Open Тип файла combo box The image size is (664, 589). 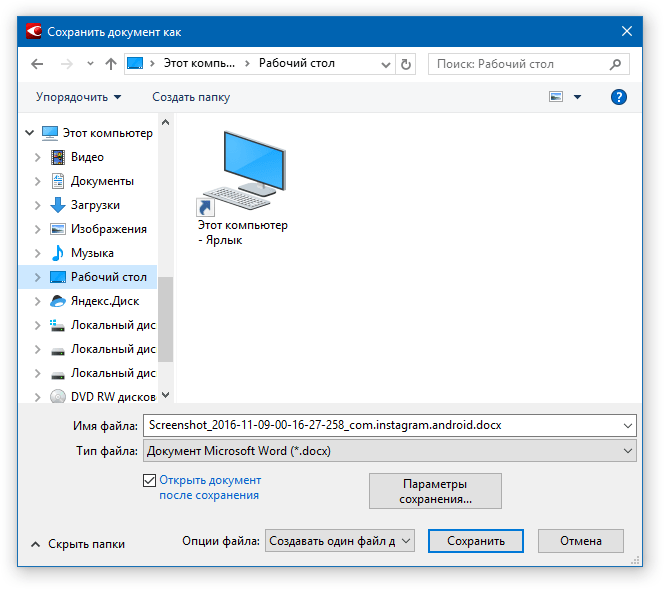(x=390, y=451)
